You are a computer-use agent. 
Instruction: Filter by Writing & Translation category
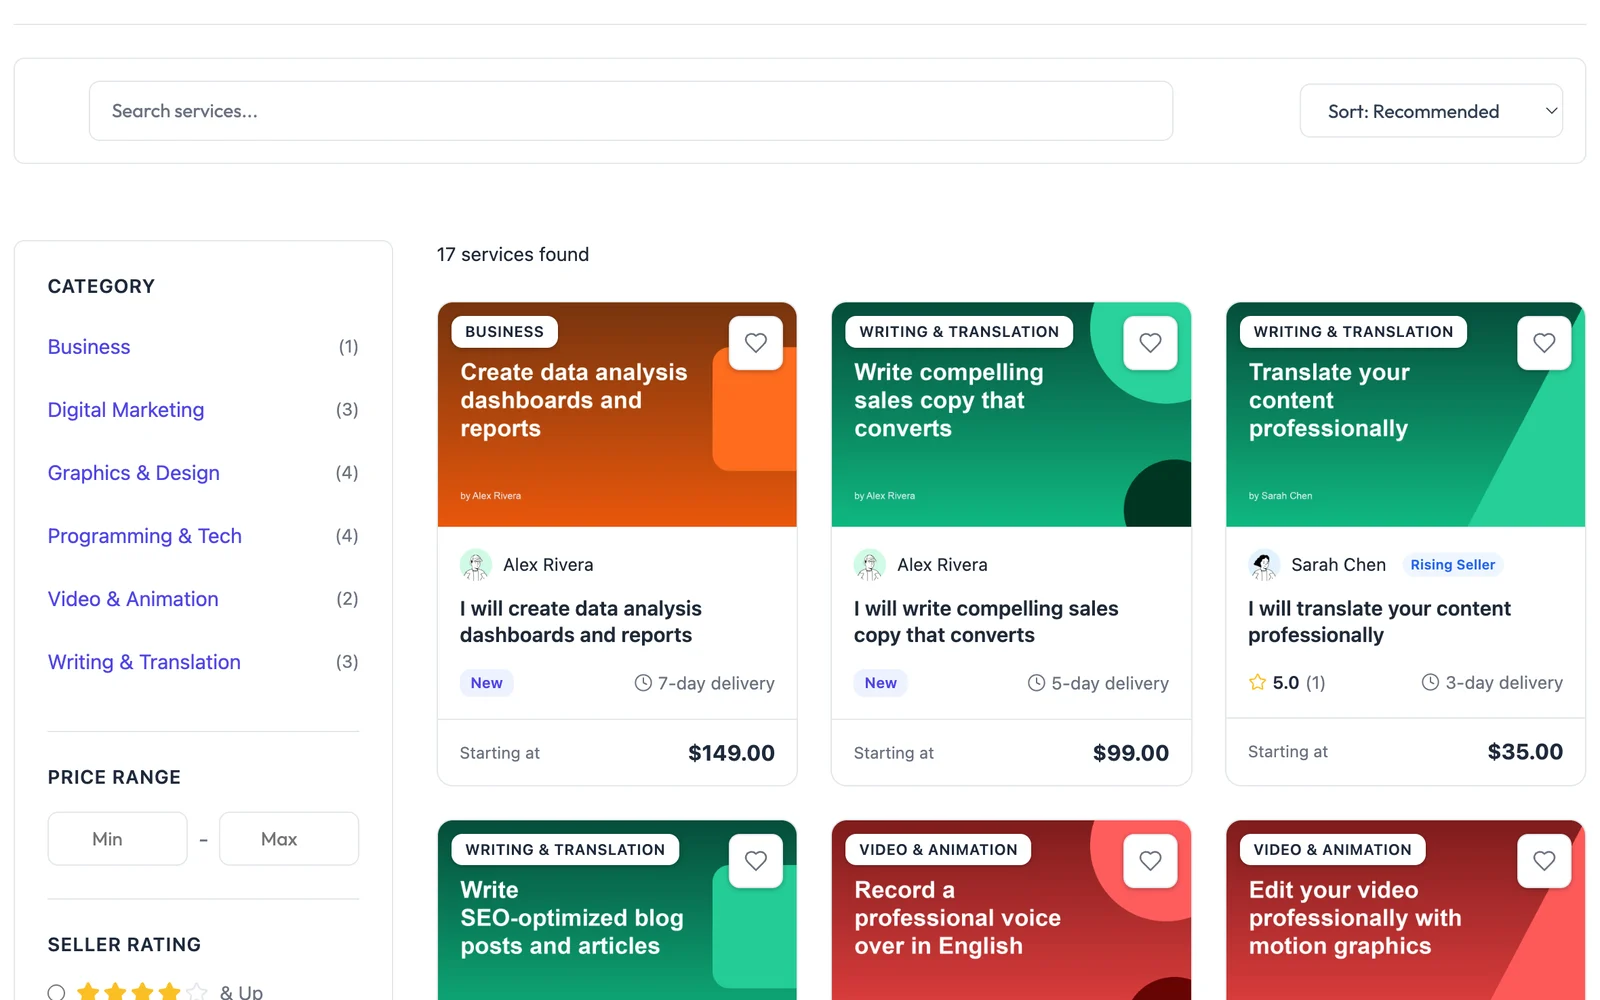pyautogui.click(x=144, y=662)
